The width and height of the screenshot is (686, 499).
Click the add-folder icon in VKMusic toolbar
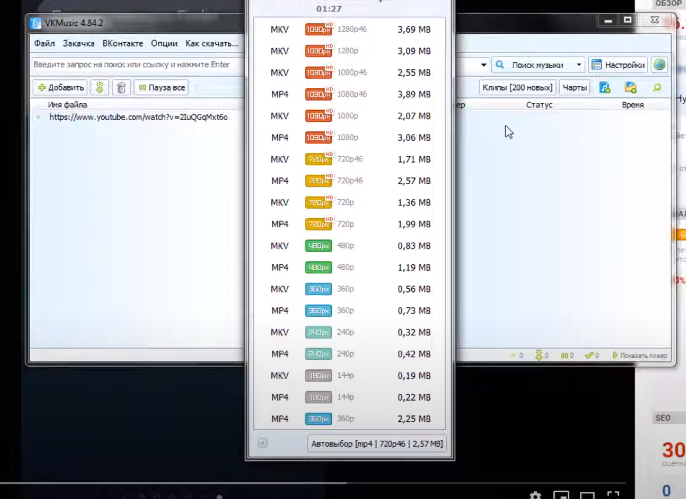pos(630,87)
